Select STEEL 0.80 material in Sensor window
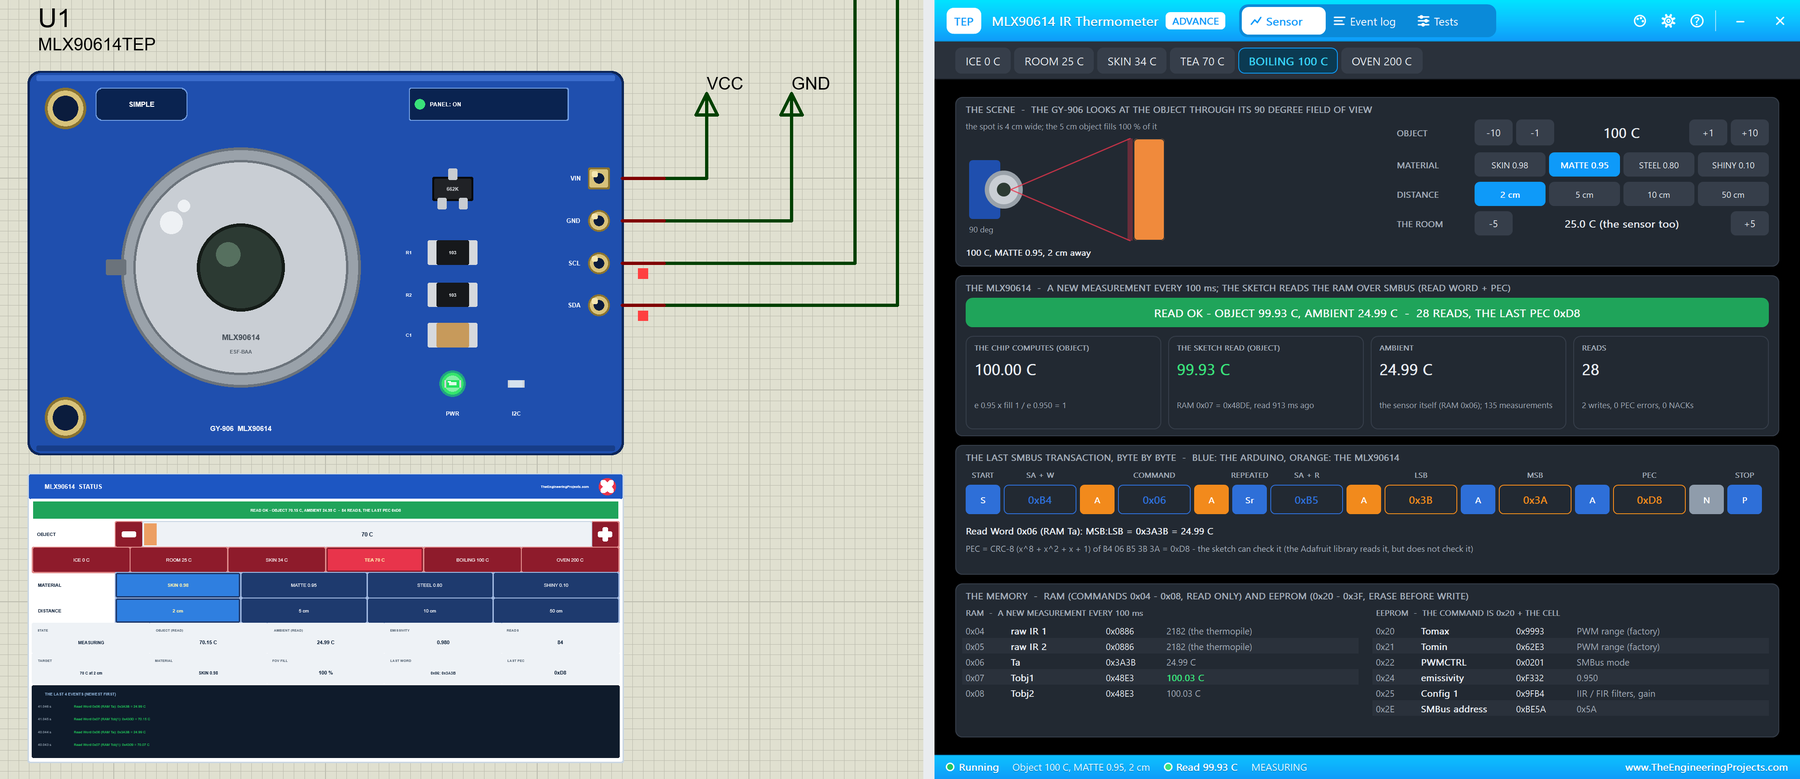Image resolution: width=1800 pixels, height=779 pixels. click(x=1658, y=165)
